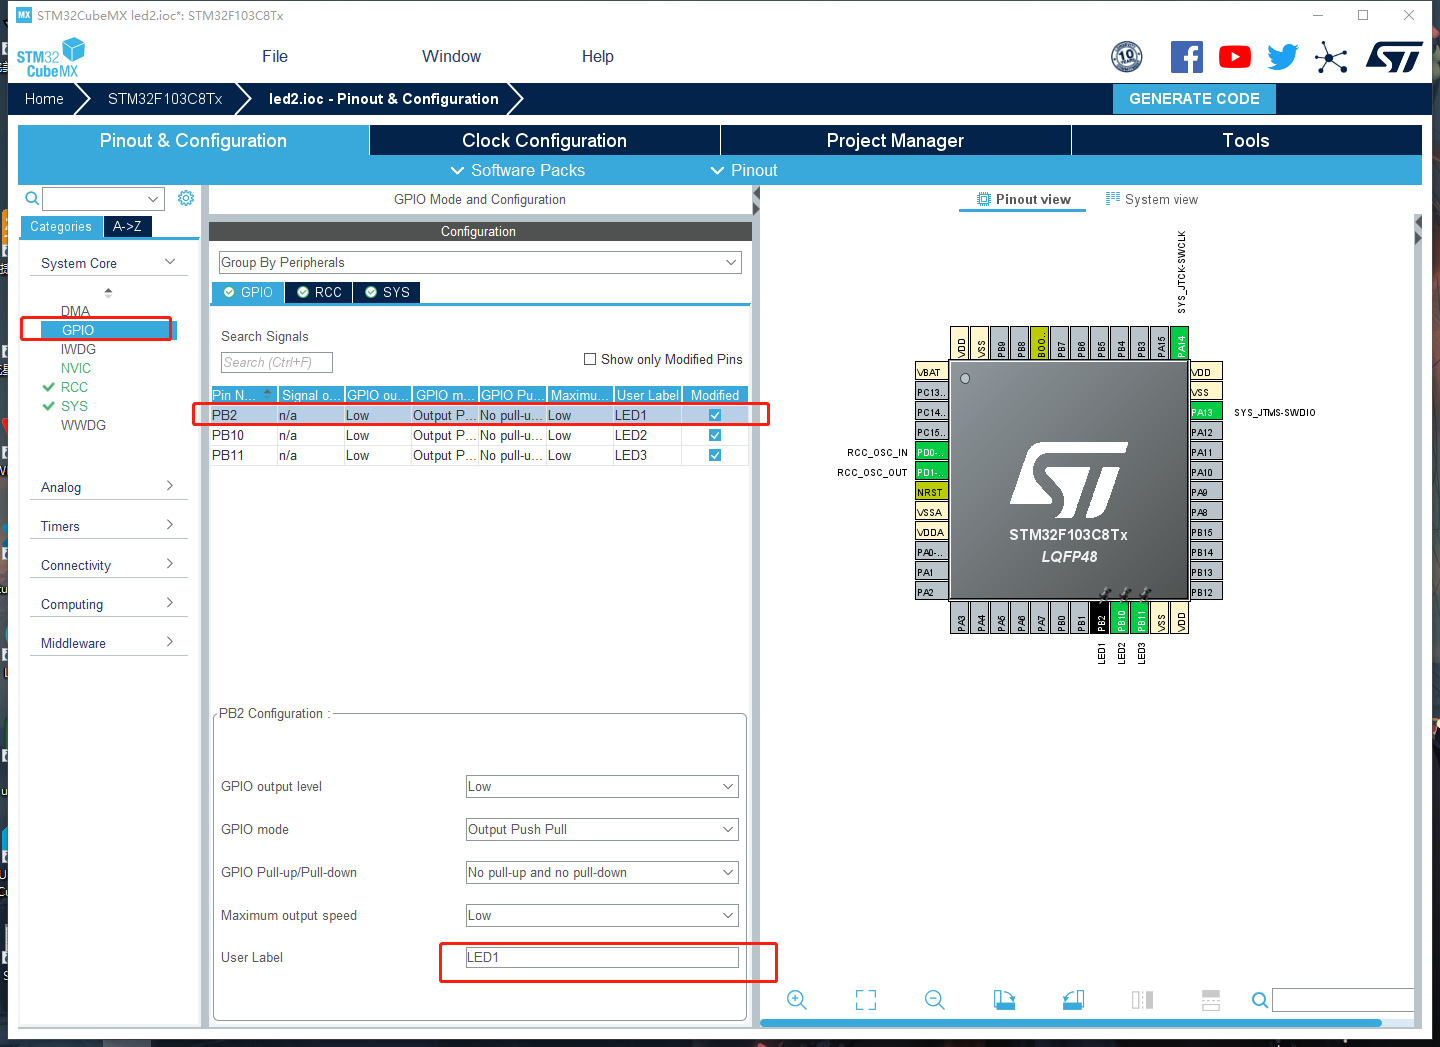This screenshot has width=1440, height=1047.
Task: Expand the Middleware category
Action: pos(108,643)
